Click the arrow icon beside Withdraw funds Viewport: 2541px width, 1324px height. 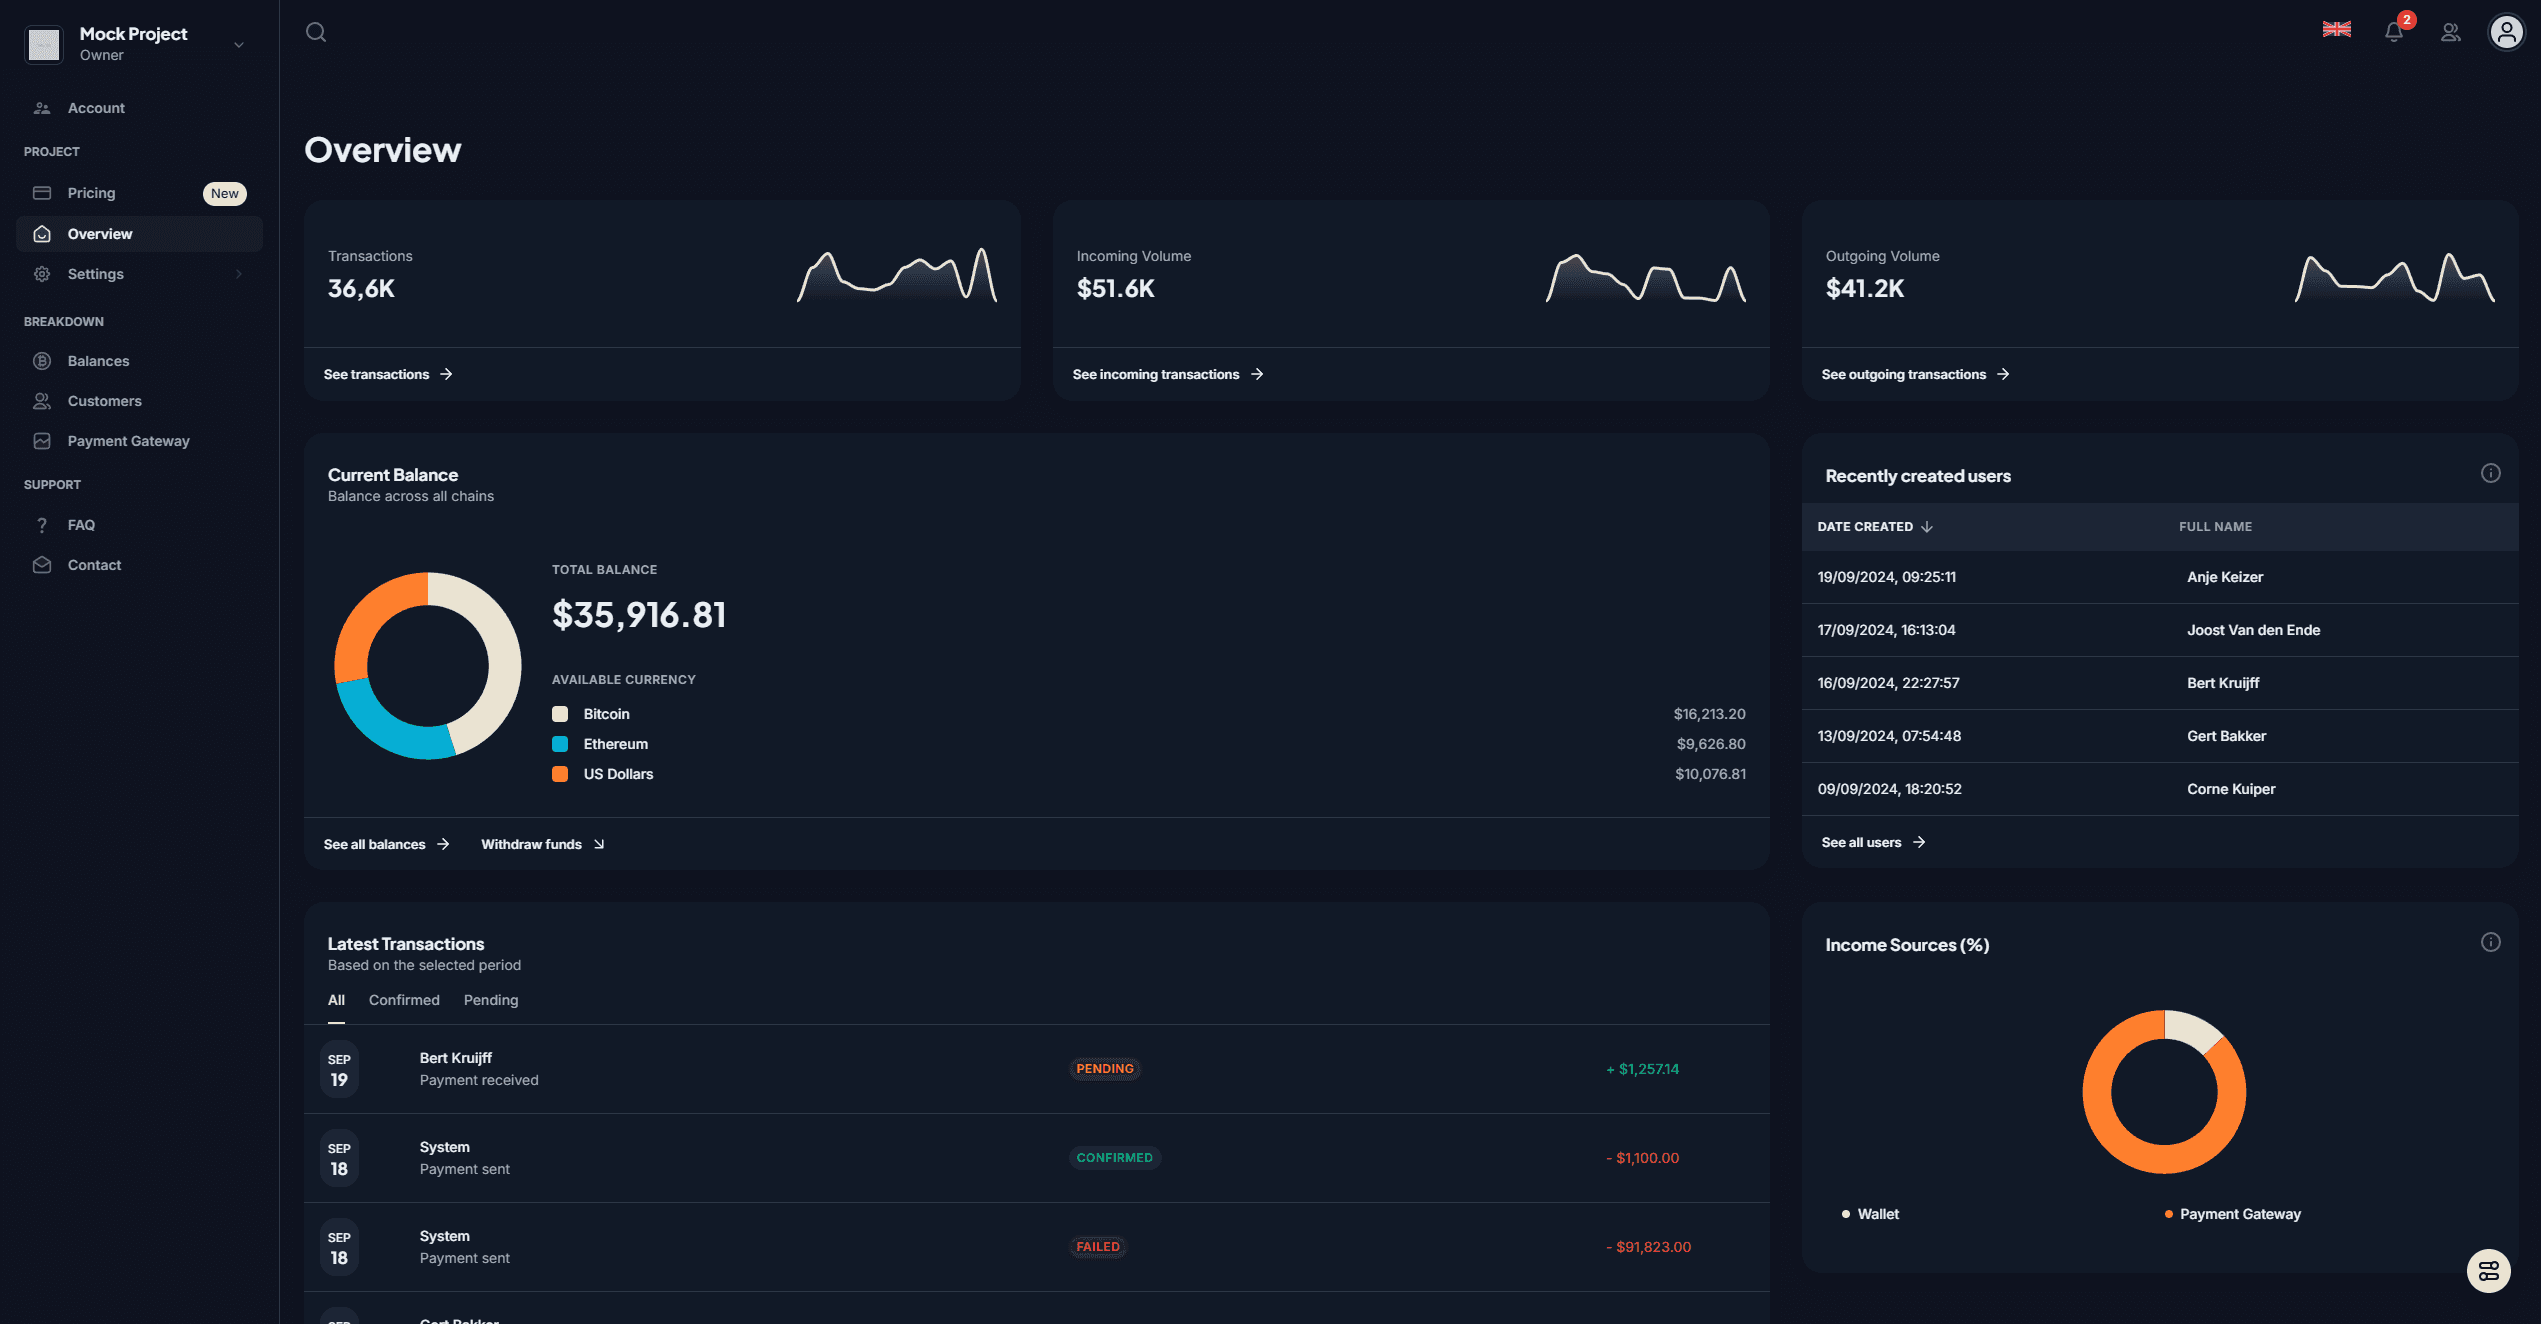[x=598, y=844]
